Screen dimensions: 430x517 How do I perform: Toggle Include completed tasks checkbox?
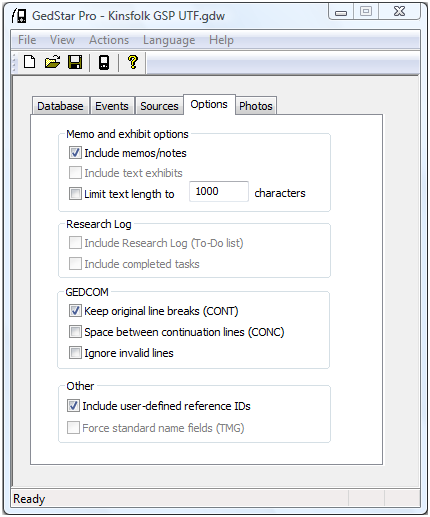coord(75,264)
